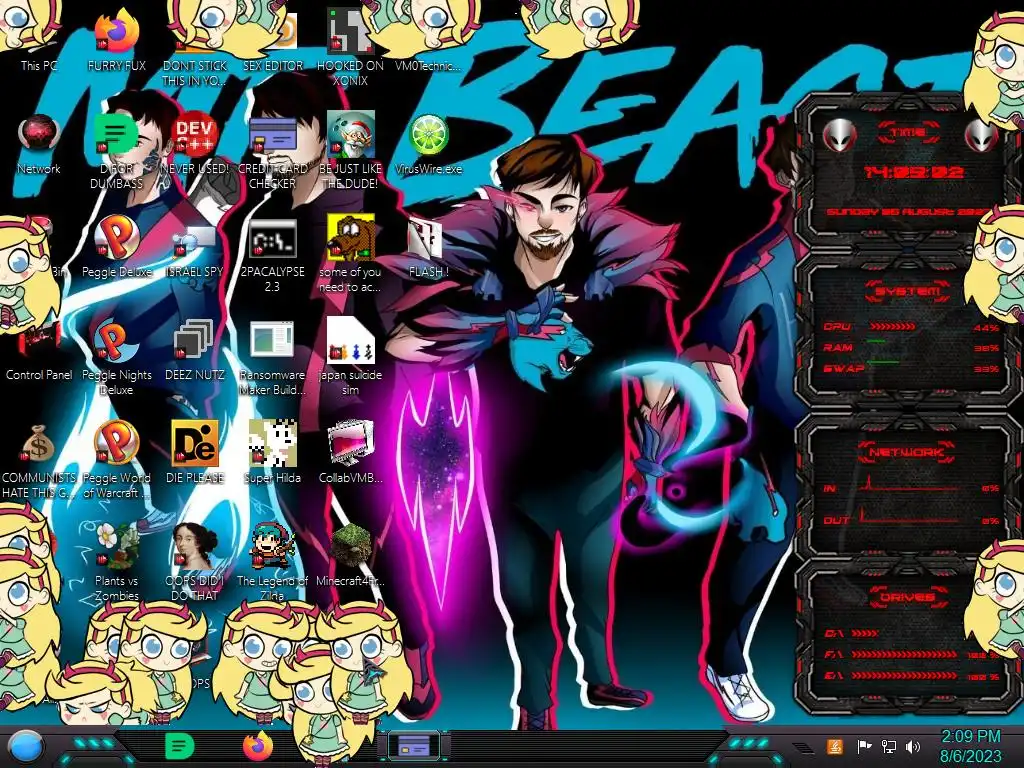This screenshot has height=768, width=1024.
Task: Click the SWAP usage bar in widget
Action: click(x=883, y=362)
